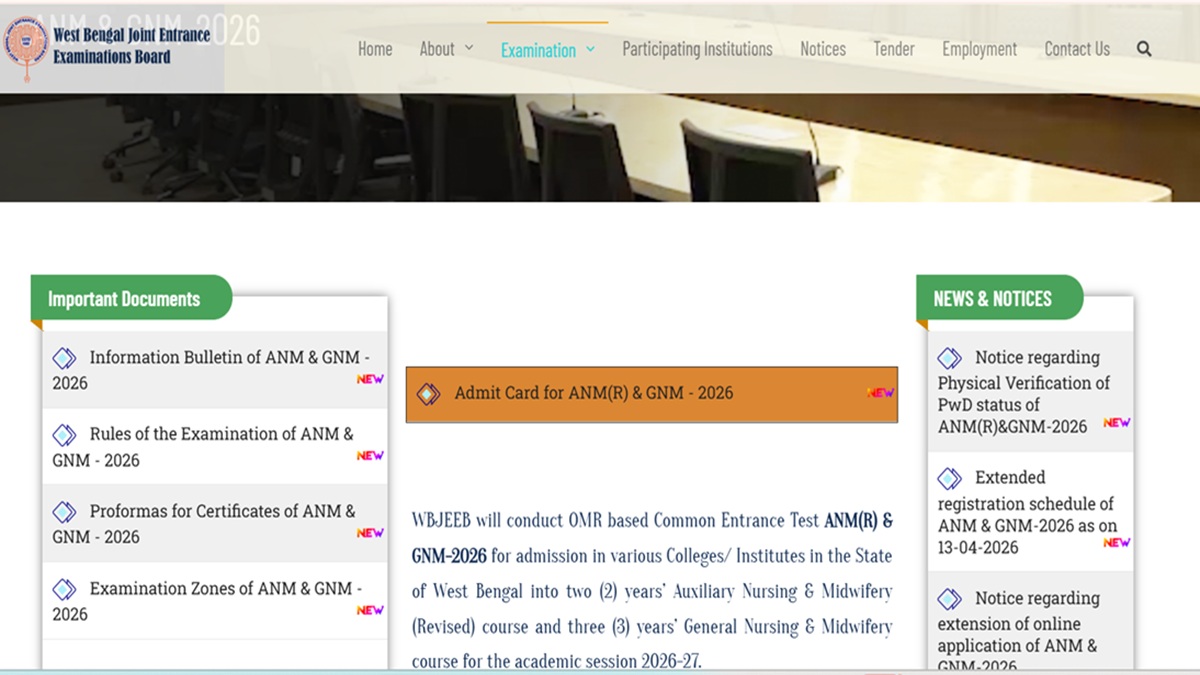Click NEW badge on Admit Card banner

pyautogui.click(x=880, y=393)
